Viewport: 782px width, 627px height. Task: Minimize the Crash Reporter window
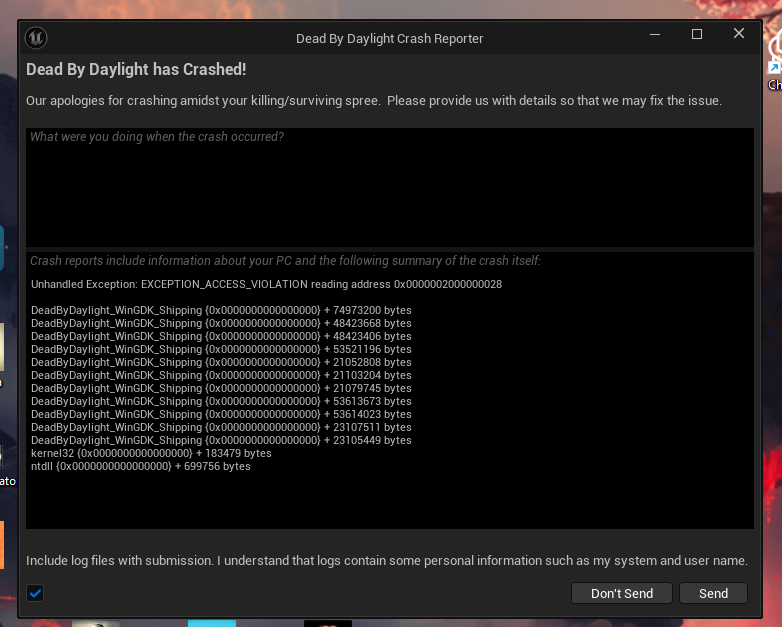point(655,34)
